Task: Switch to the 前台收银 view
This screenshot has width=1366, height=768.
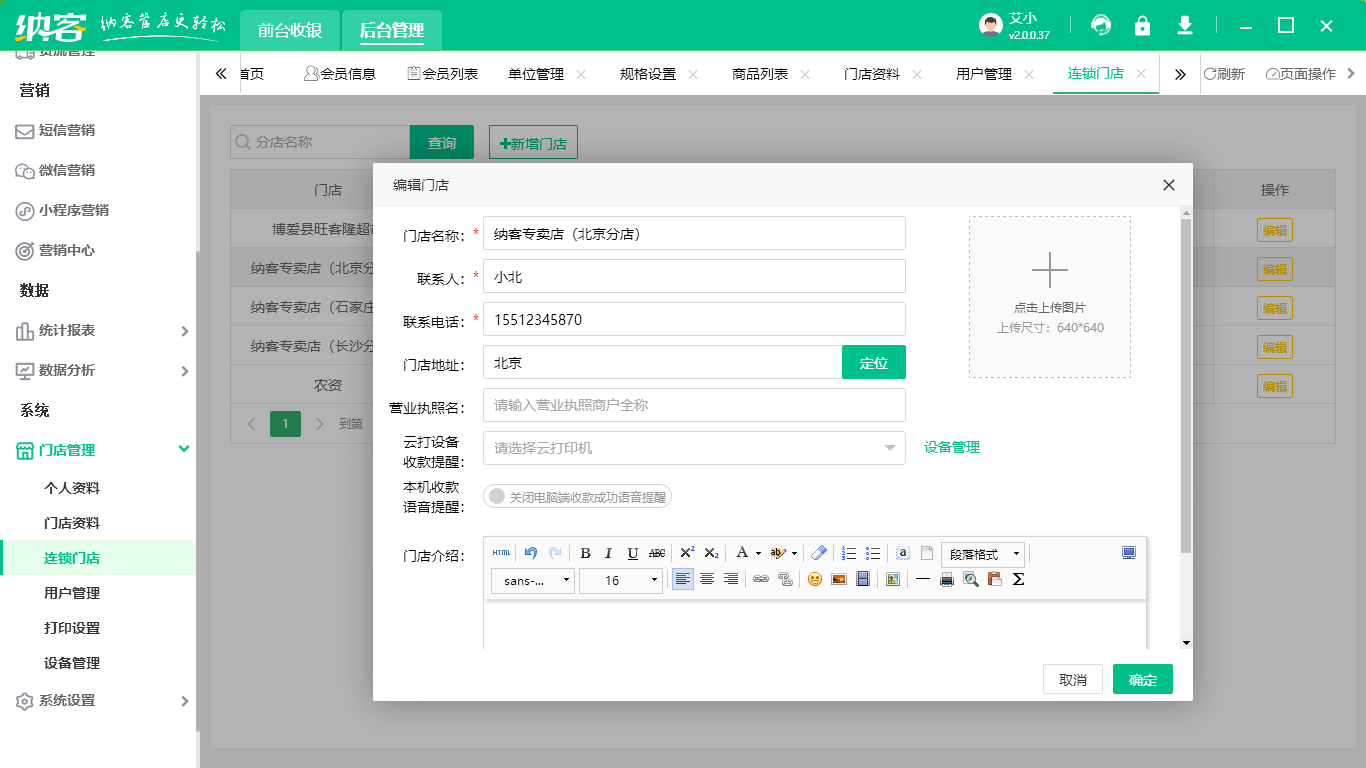Action: [x=288, y=30]
